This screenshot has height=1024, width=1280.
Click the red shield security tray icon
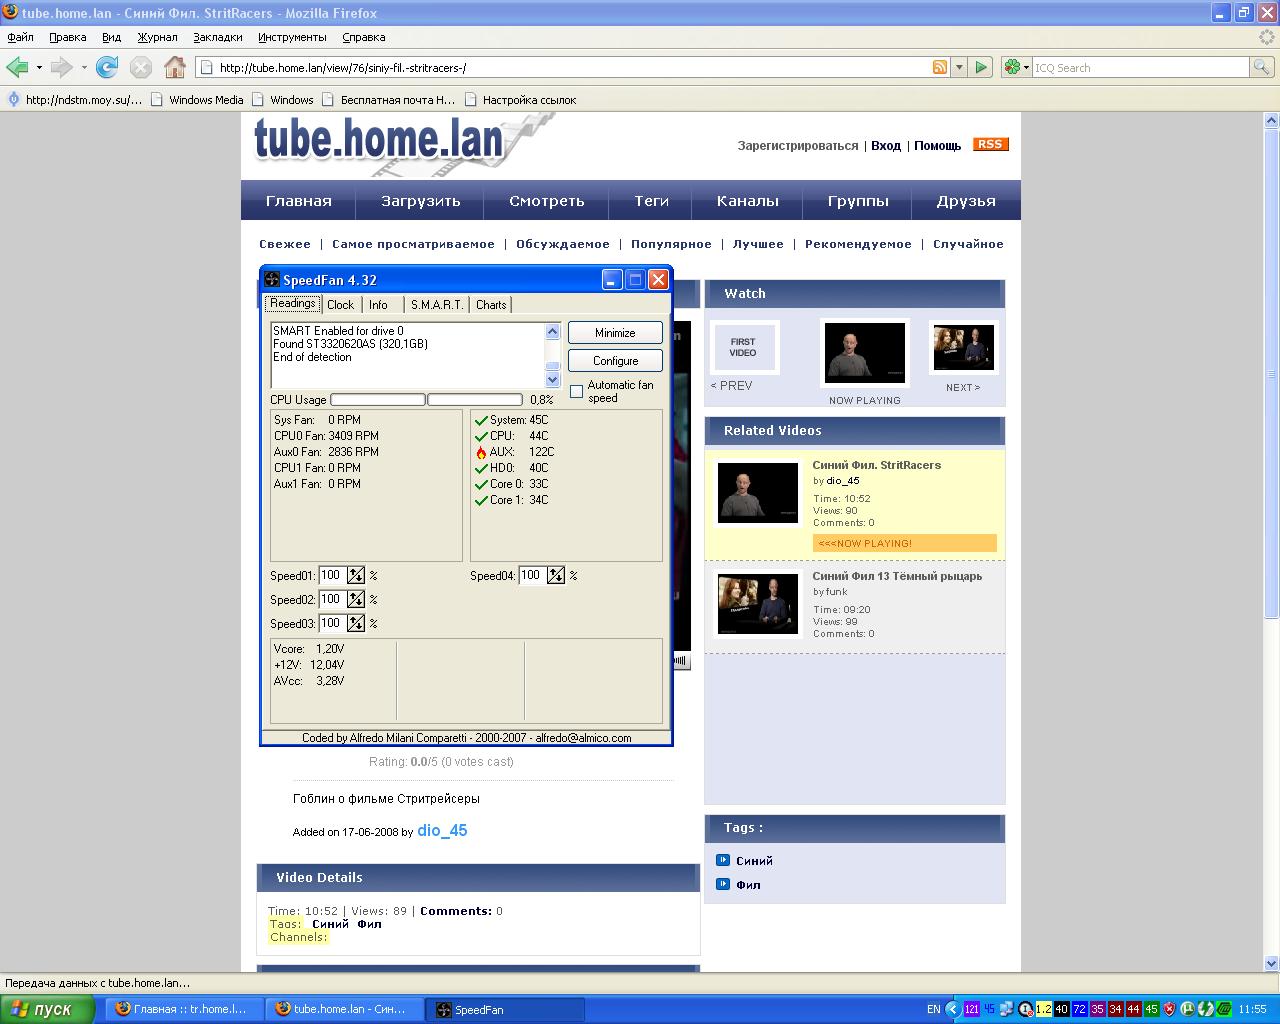[1169, 1009]
